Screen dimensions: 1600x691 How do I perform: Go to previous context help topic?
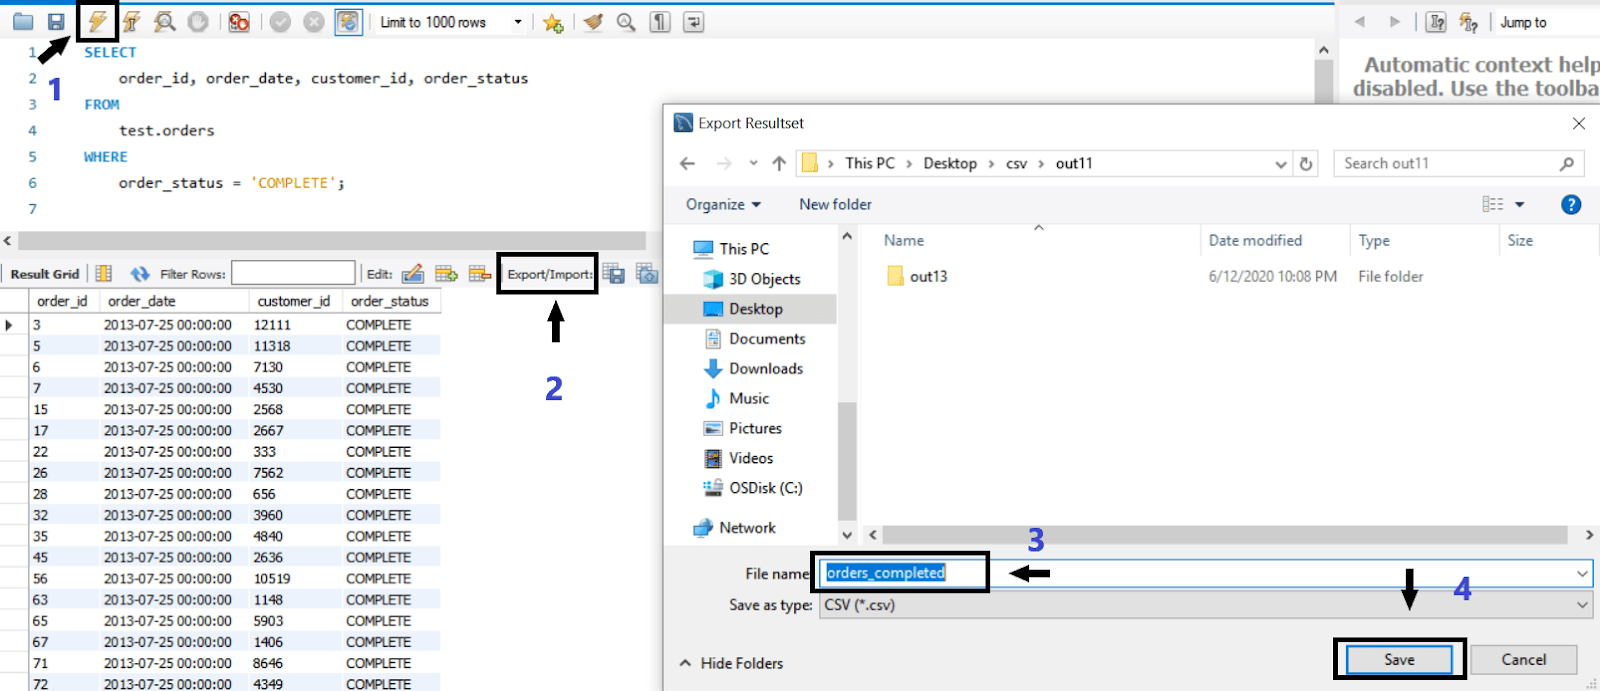1360,22
